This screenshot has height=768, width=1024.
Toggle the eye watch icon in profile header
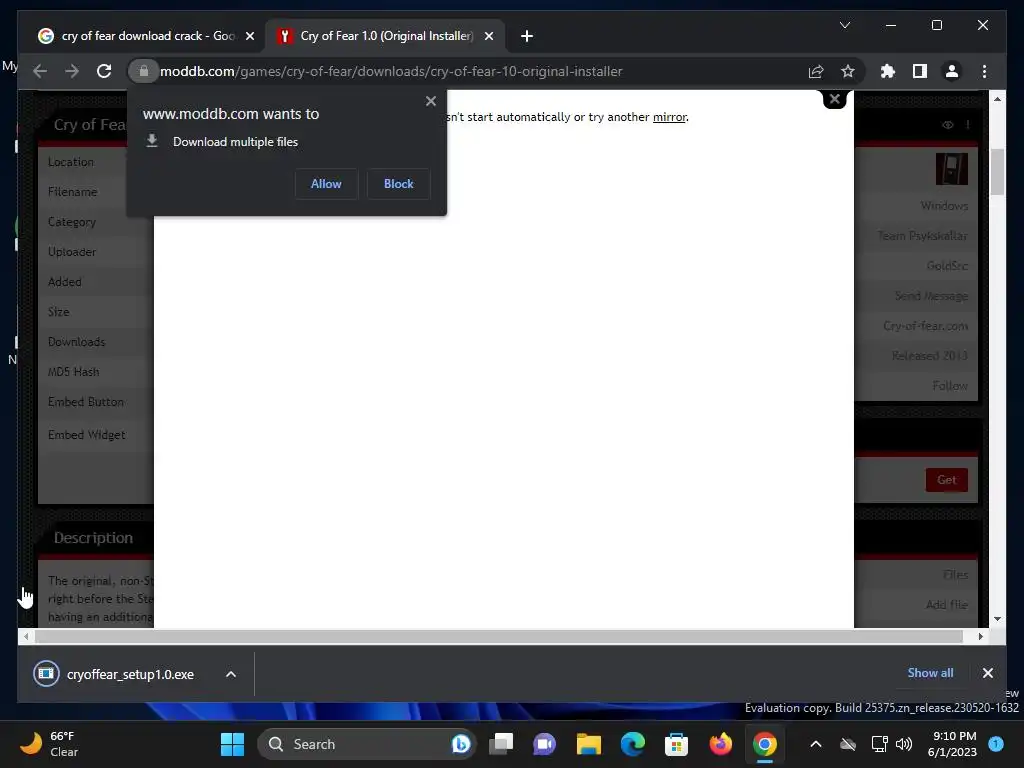(947, 125)
